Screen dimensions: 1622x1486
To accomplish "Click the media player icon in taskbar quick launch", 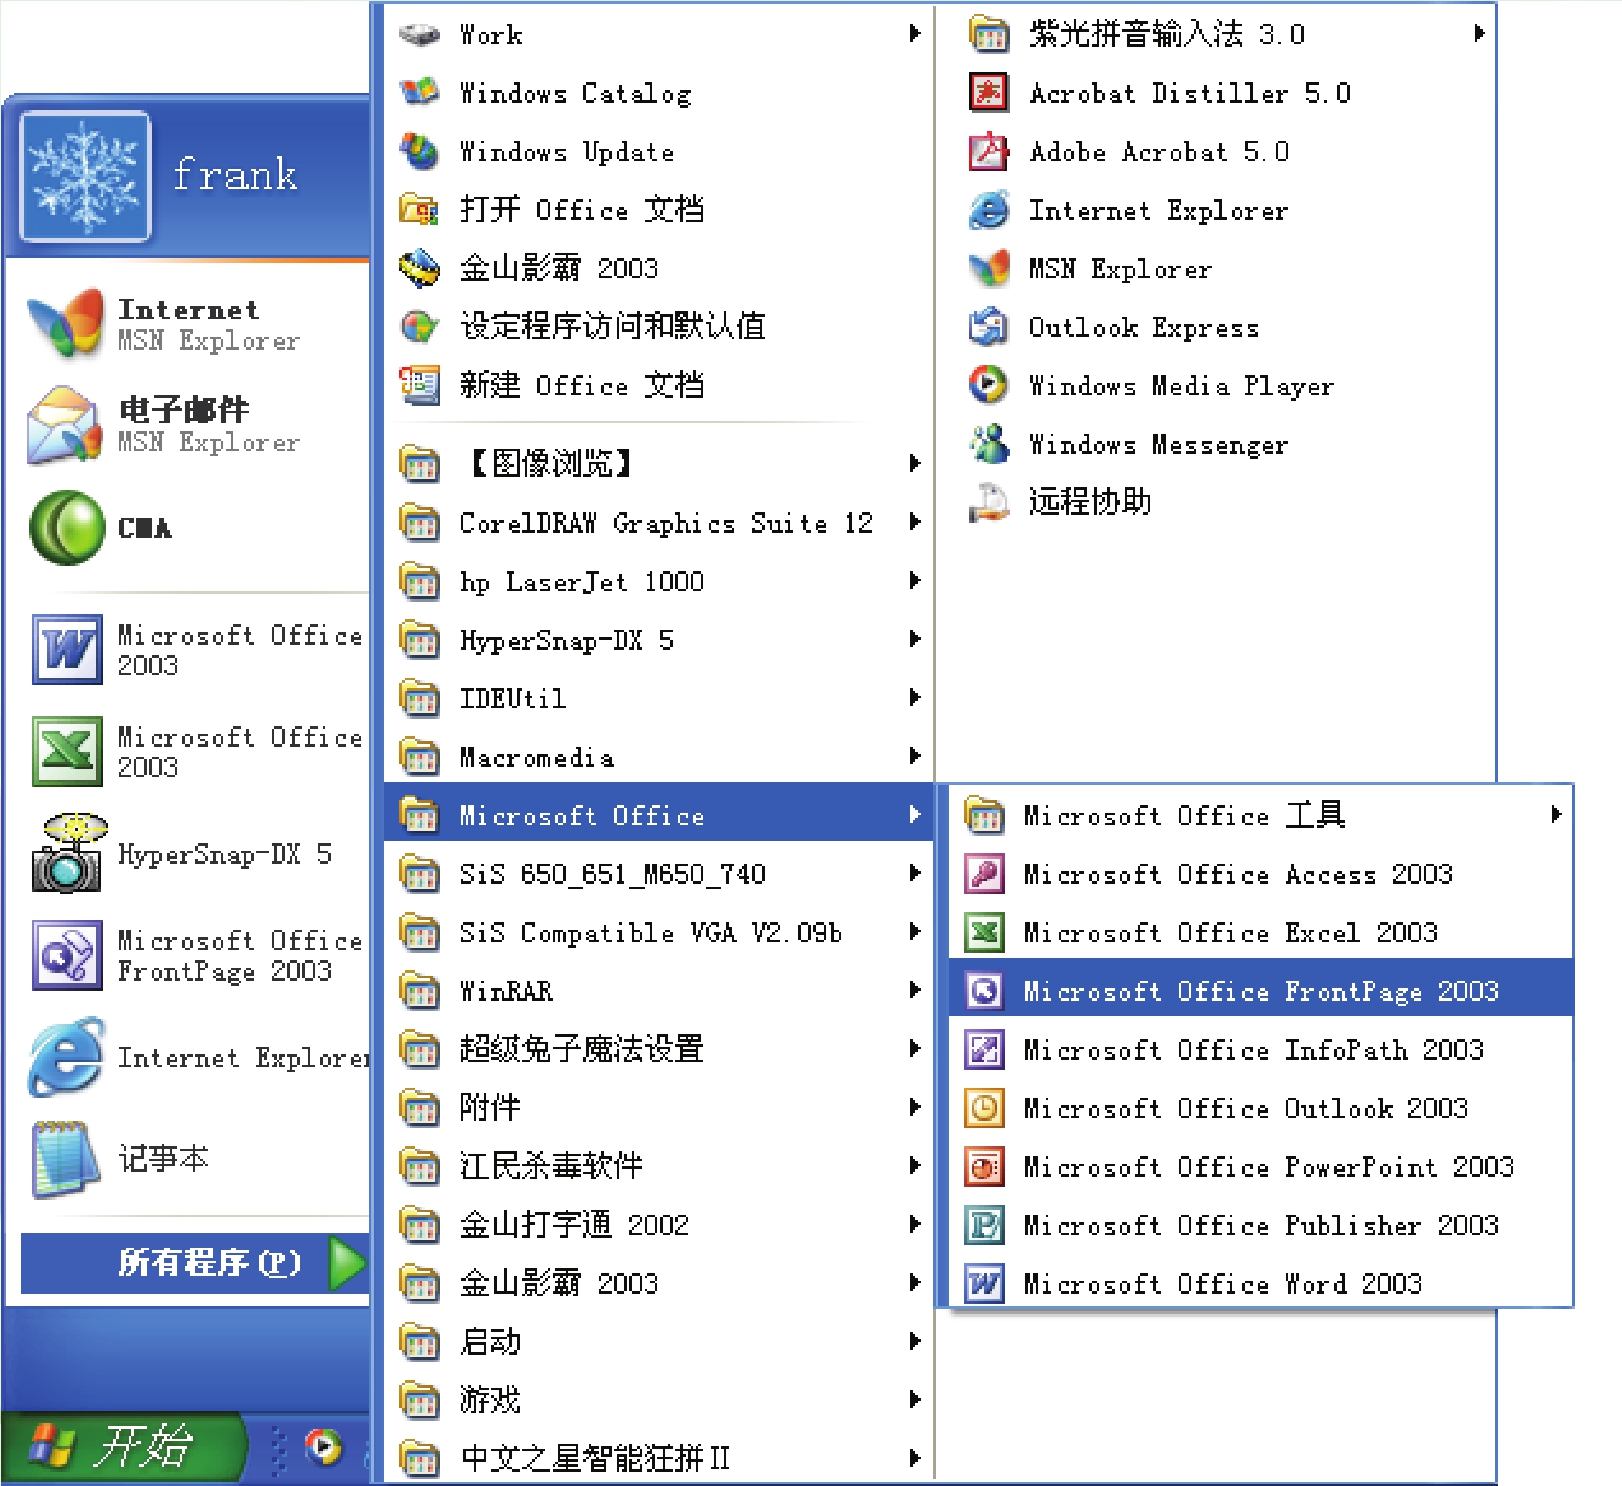I will (x=323, y=1447).
